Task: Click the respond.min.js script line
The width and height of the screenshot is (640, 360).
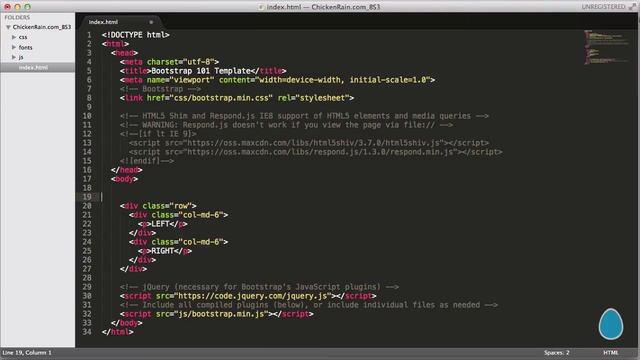Action: click(x=316, y=152)
